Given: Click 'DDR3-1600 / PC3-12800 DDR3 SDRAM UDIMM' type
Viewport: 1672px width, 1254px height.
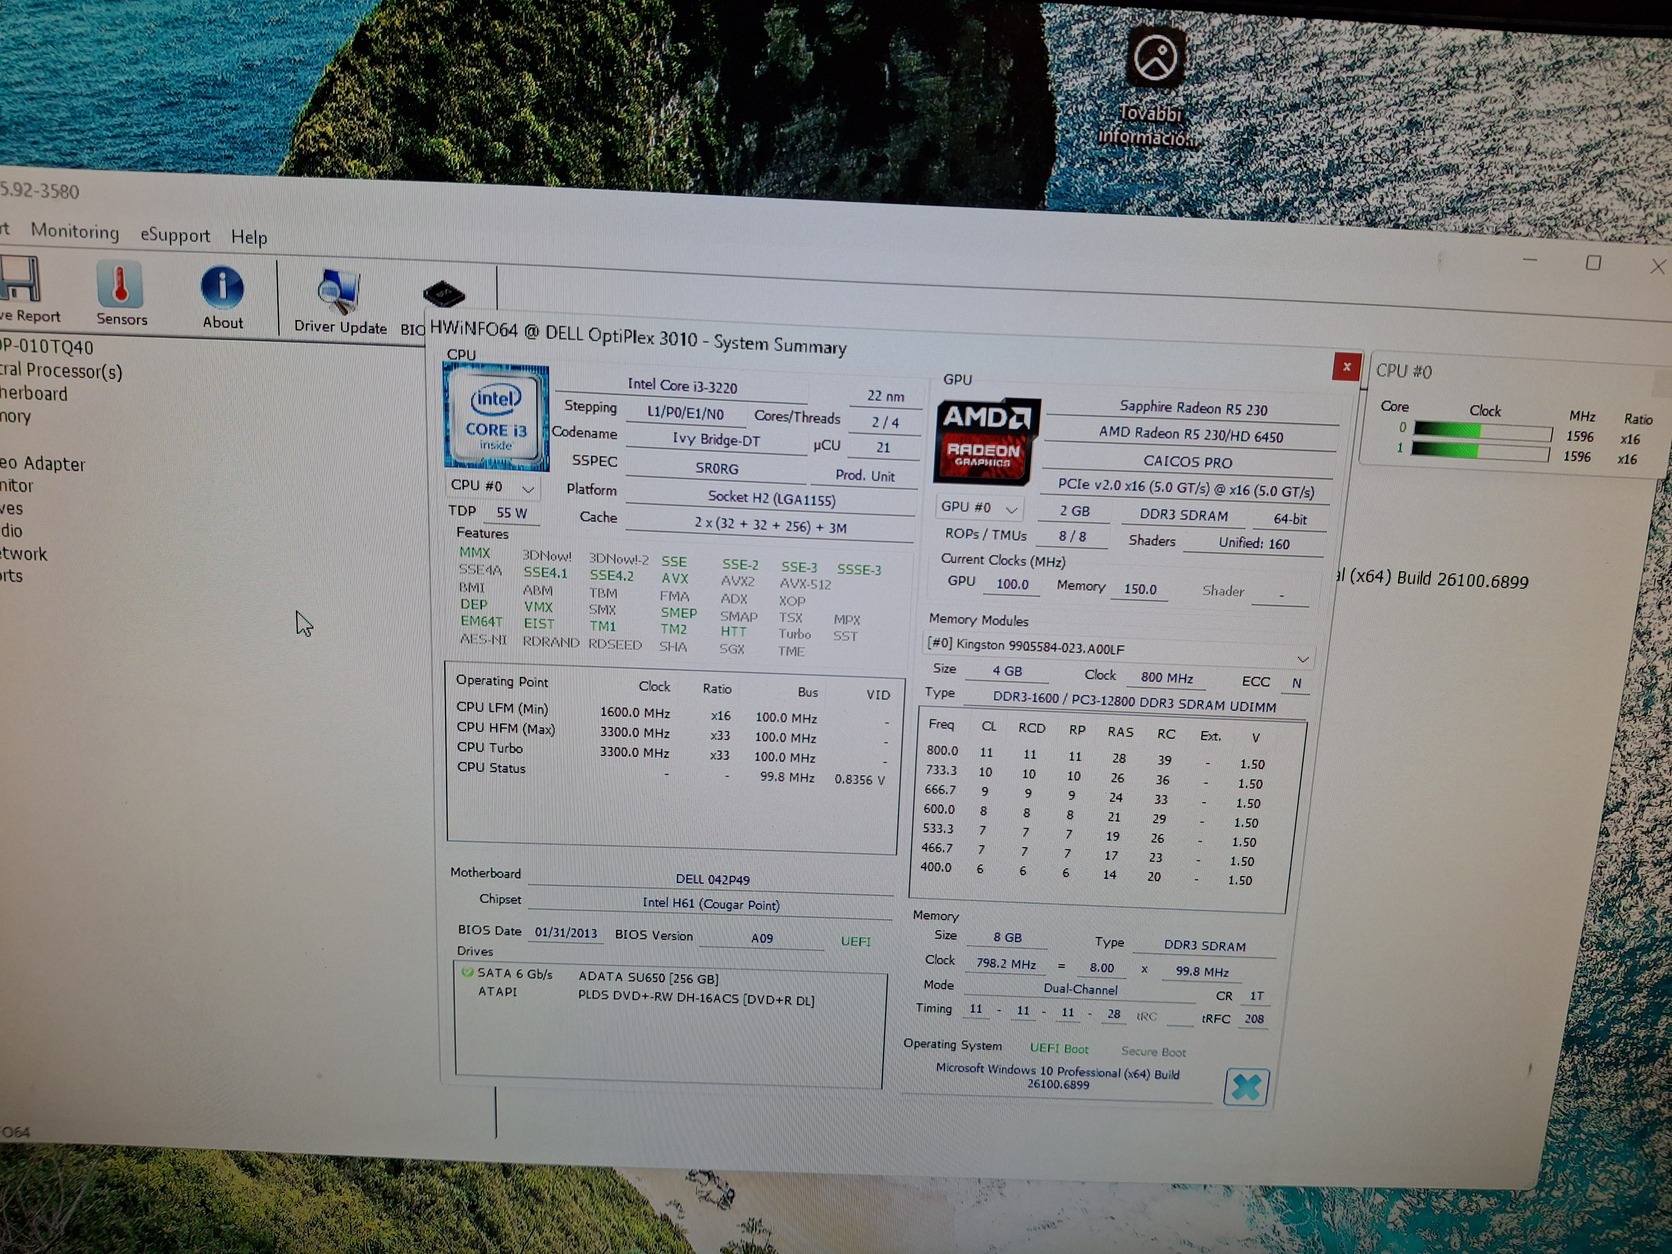Looking at the screenshot, I should (1134, 702).
